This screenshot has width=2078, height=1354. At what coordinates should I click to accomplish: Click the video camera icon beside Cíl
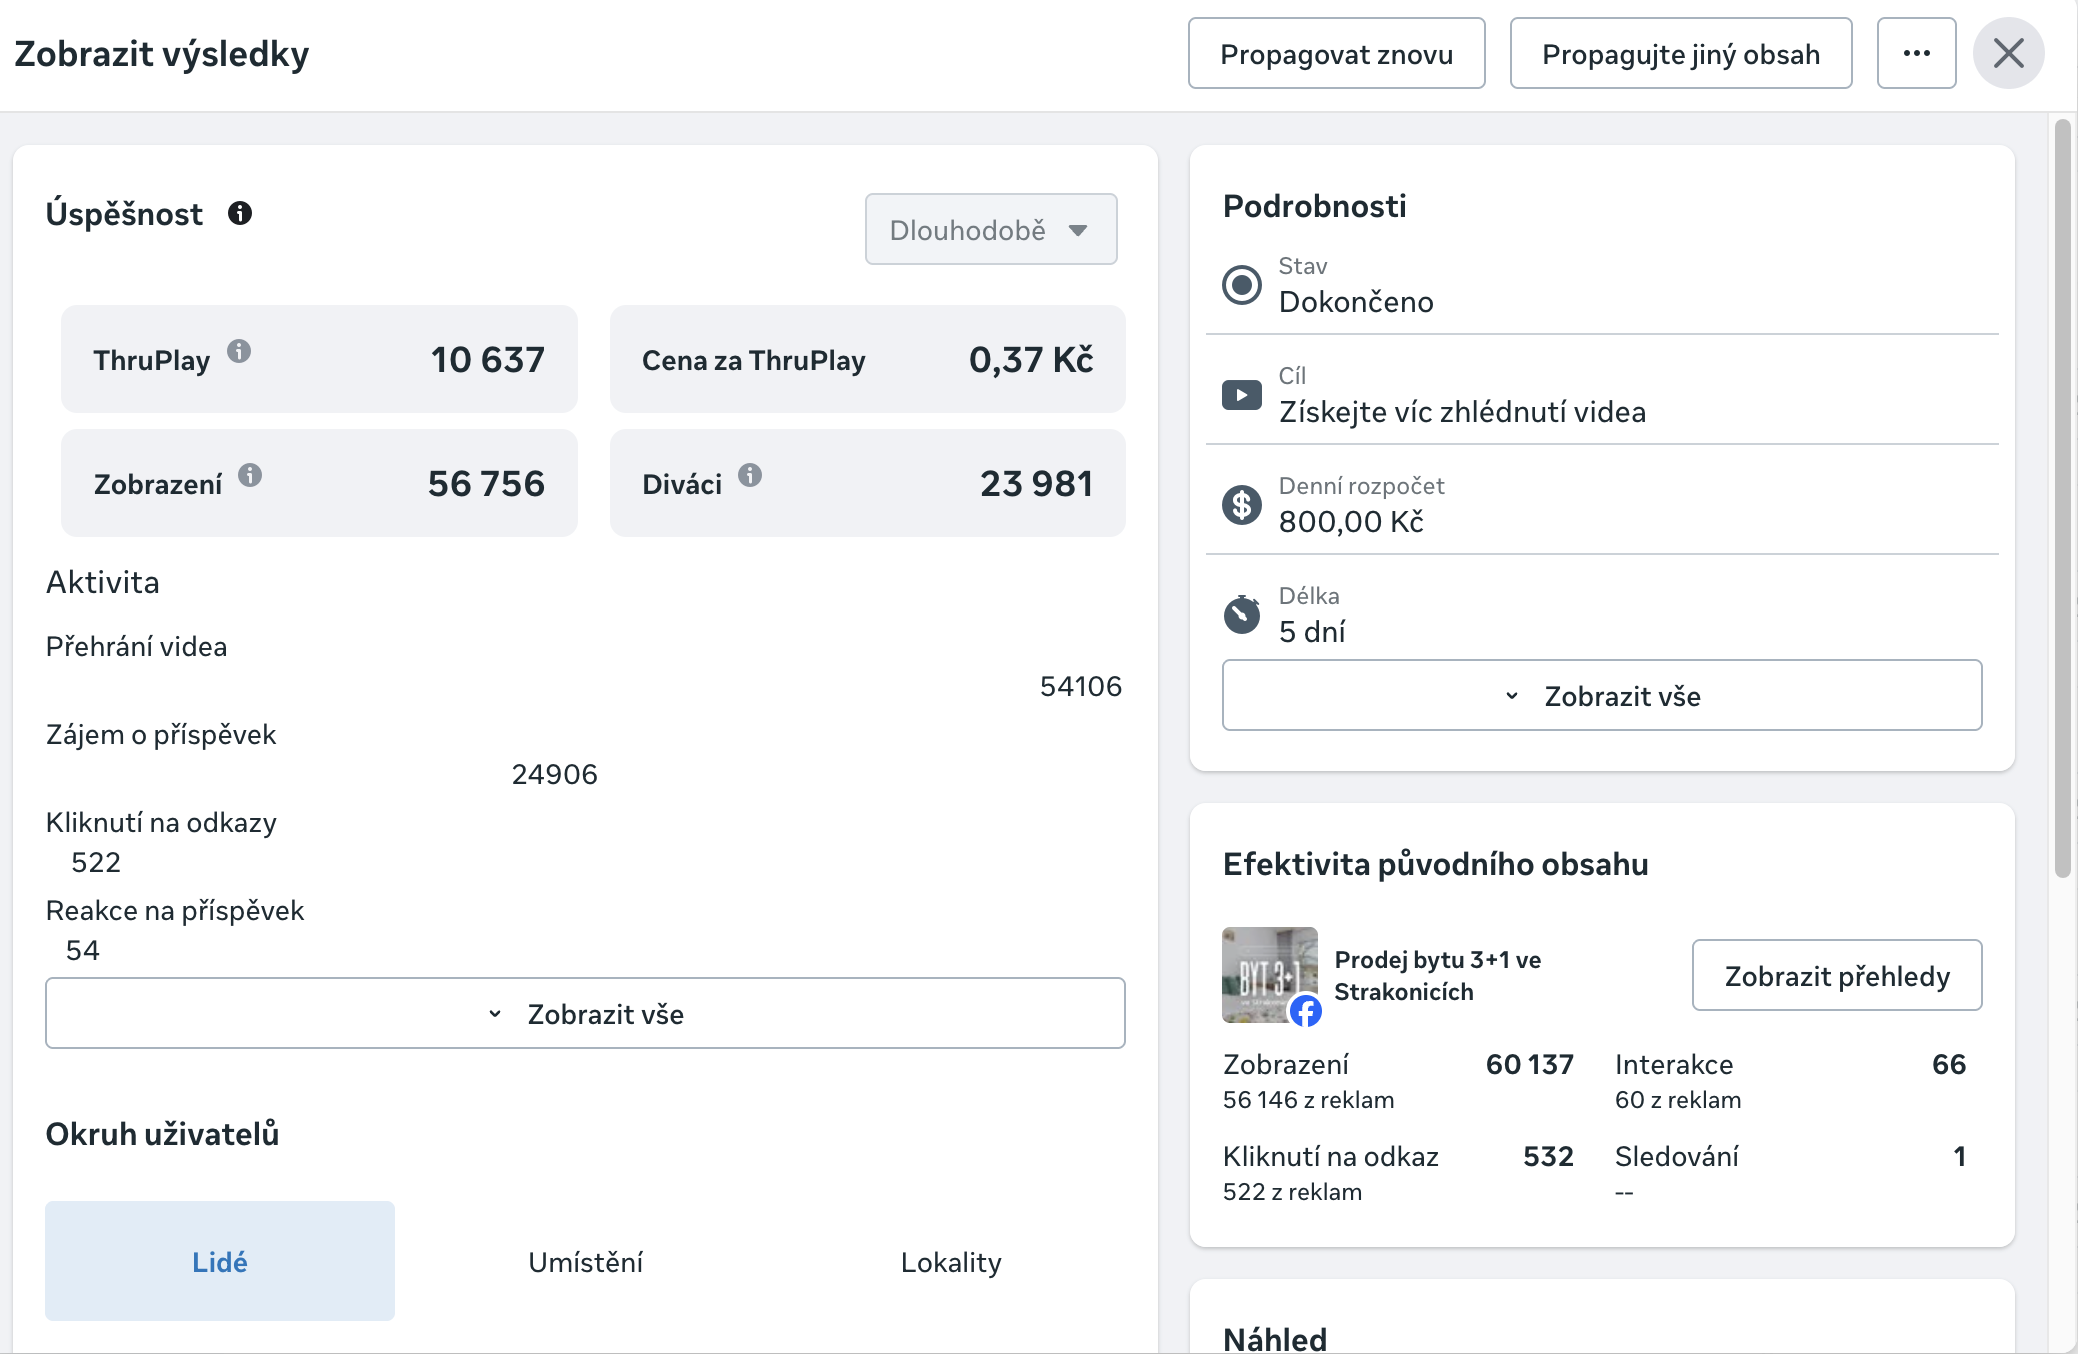point(1242,395)
